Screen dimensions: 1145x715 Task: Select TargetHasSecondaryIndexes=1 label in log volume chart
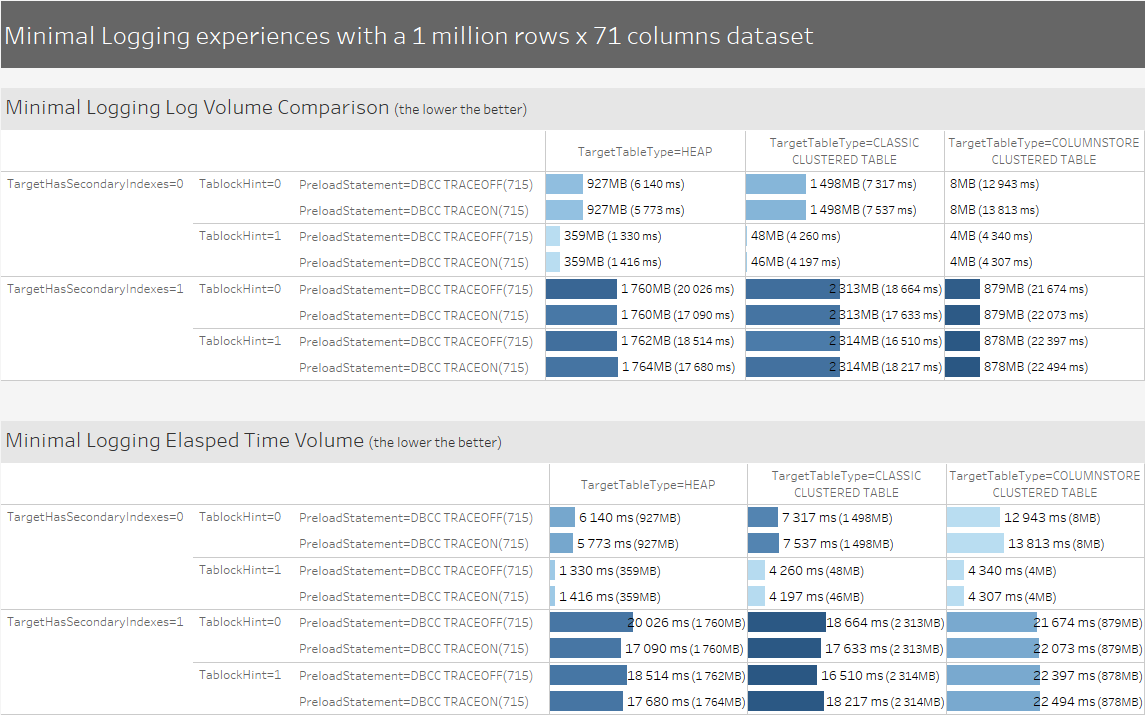click(95, 288)
